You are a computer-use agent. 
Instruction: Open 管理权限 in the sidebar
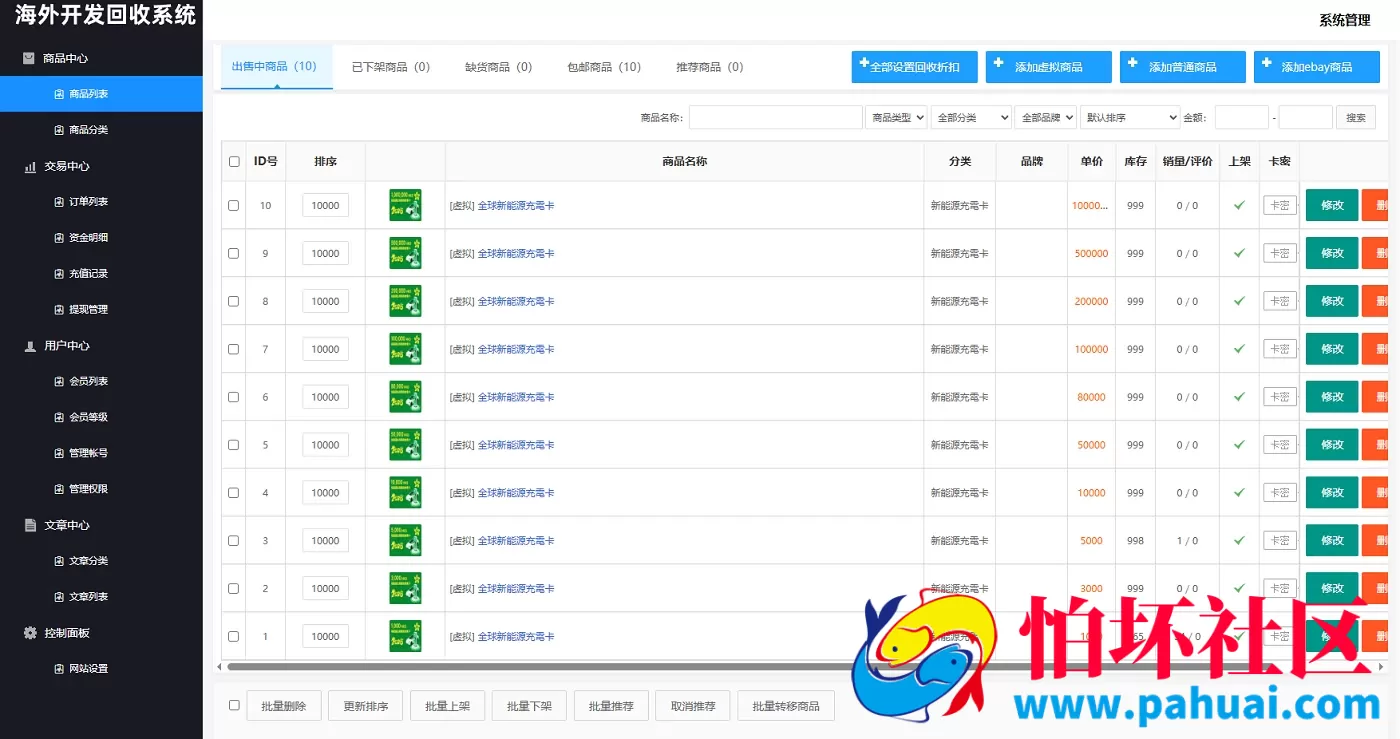tap(88, 489)
